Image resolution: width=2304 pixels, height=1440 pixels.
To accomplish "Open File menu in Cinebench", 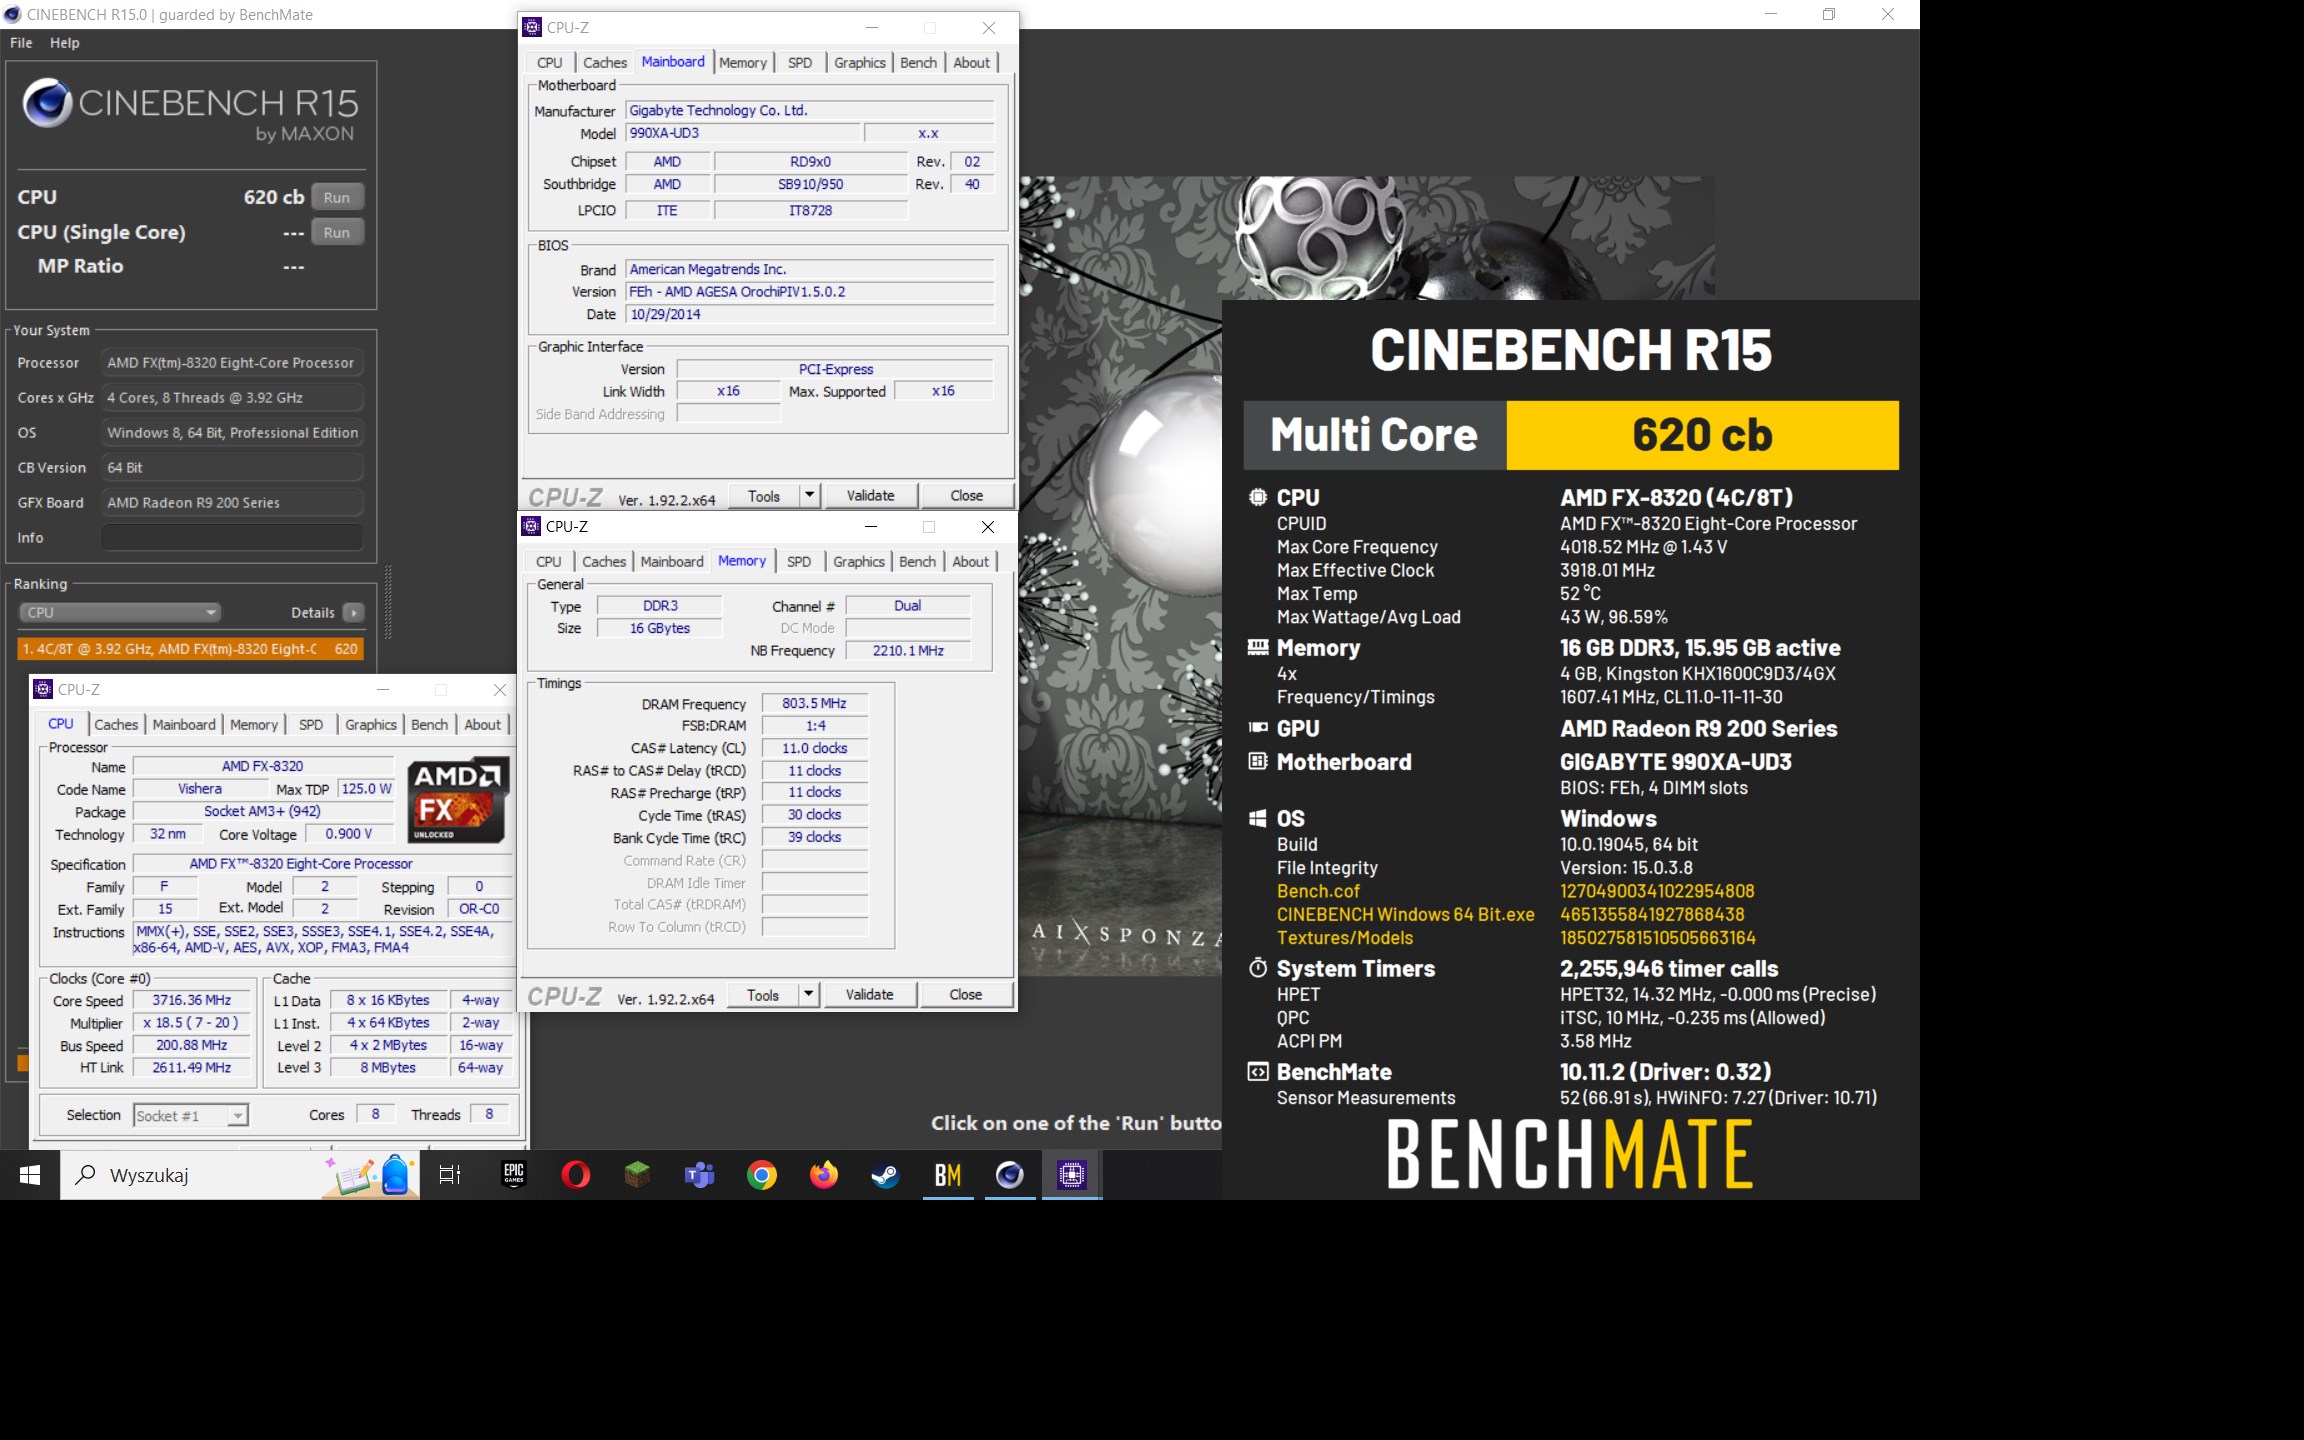I will (21, 43).
